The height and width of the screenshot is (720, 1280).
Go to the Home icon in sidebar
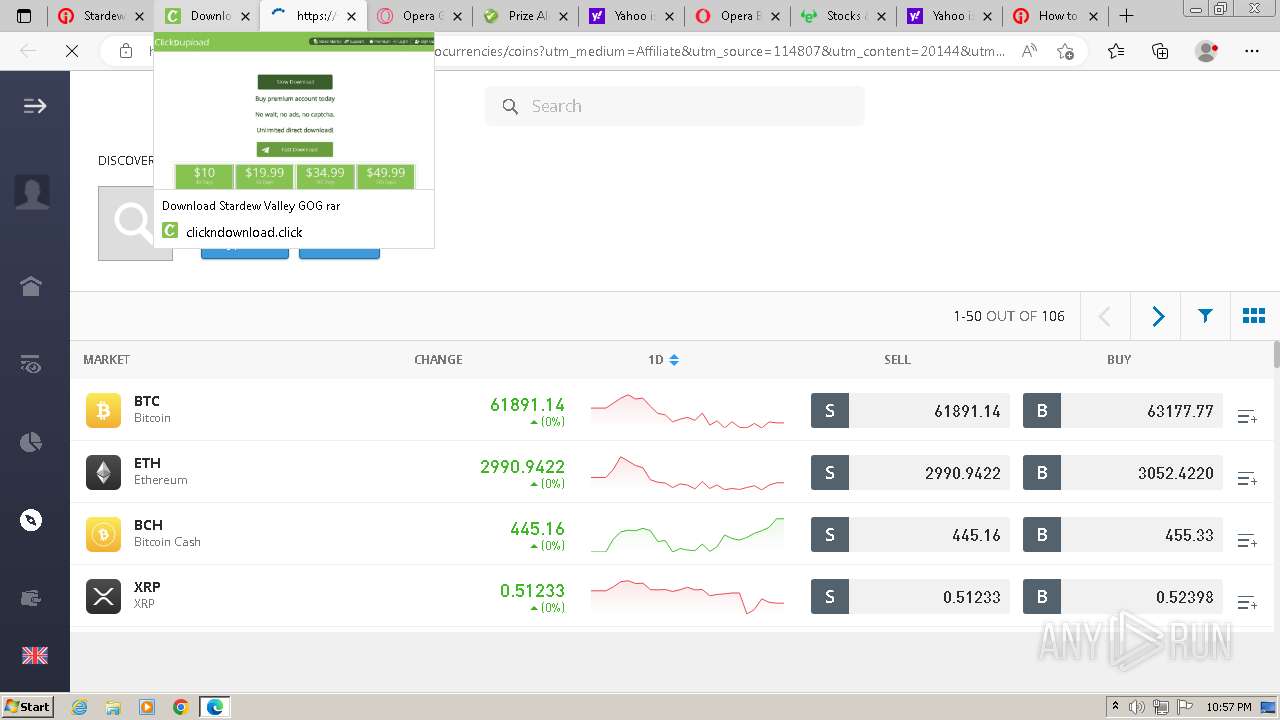(x=31, y=286)
